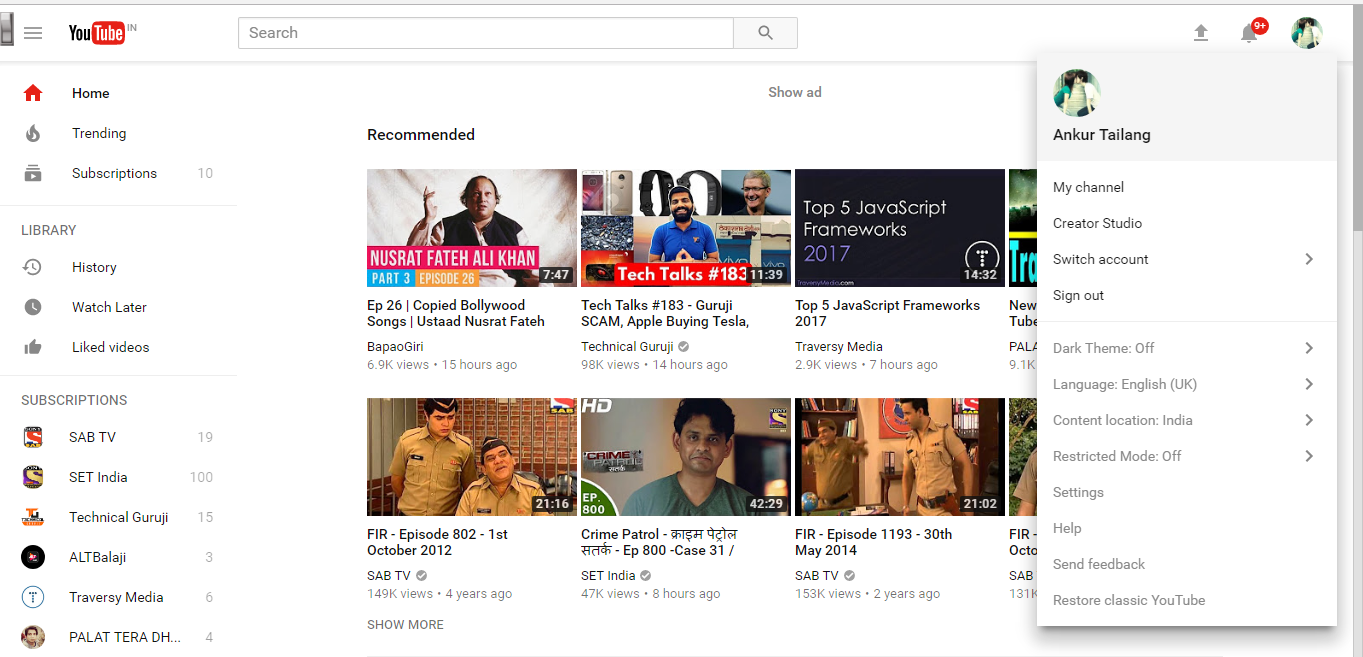Expand the Restricted Mode submenu chevron
Screen dimensions: 1363x657
[x=1309, y=456]
